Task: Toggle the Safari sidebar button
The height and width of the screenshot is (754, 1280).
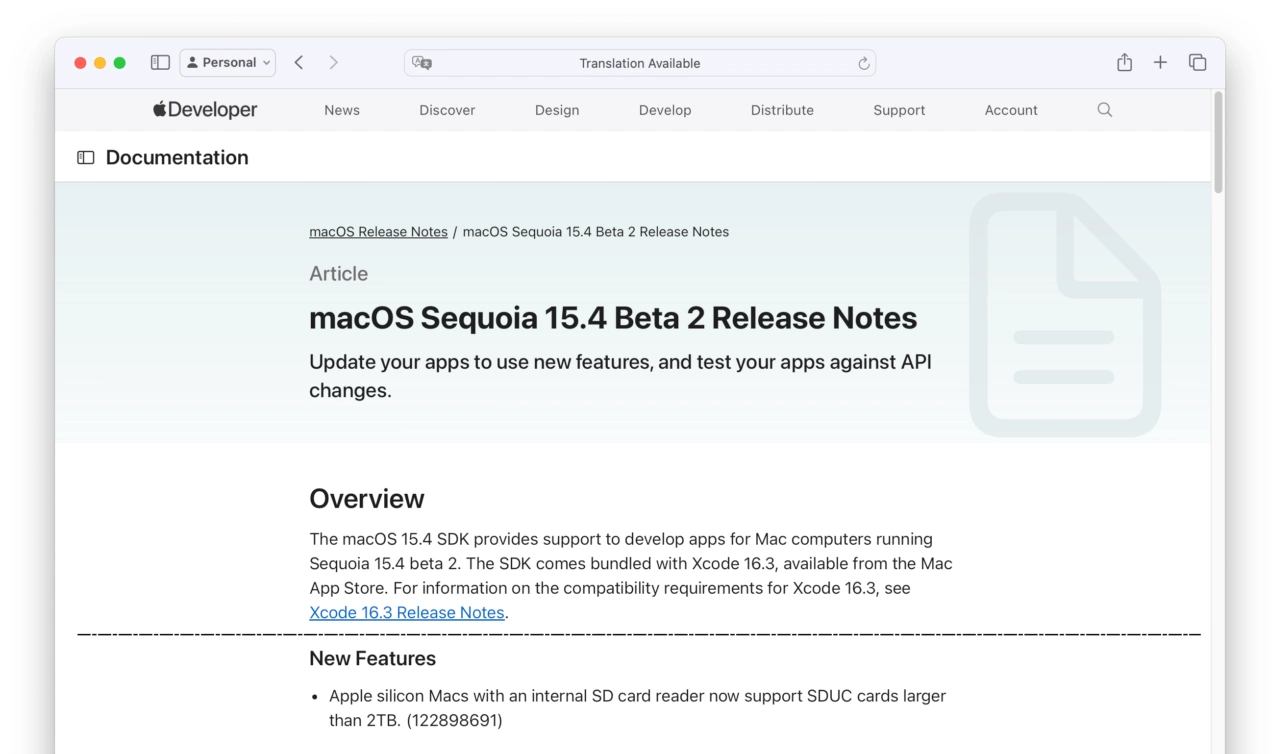Action: [160, 63]
